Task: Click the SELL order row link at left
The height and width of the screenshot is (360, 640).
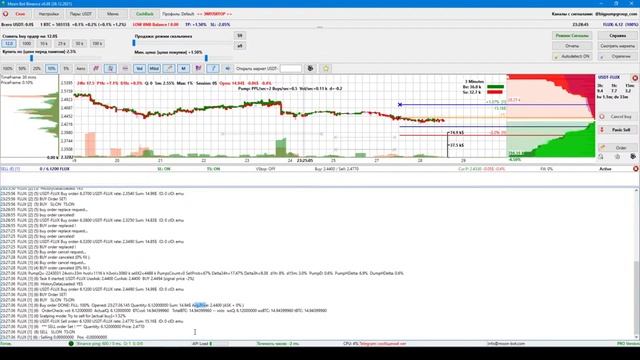Action: 11,169
